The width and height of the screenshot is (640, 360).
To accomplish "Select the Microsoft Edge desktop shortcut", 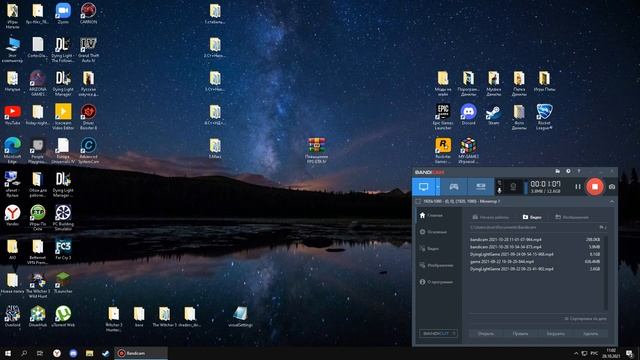I will click(12, 150).
